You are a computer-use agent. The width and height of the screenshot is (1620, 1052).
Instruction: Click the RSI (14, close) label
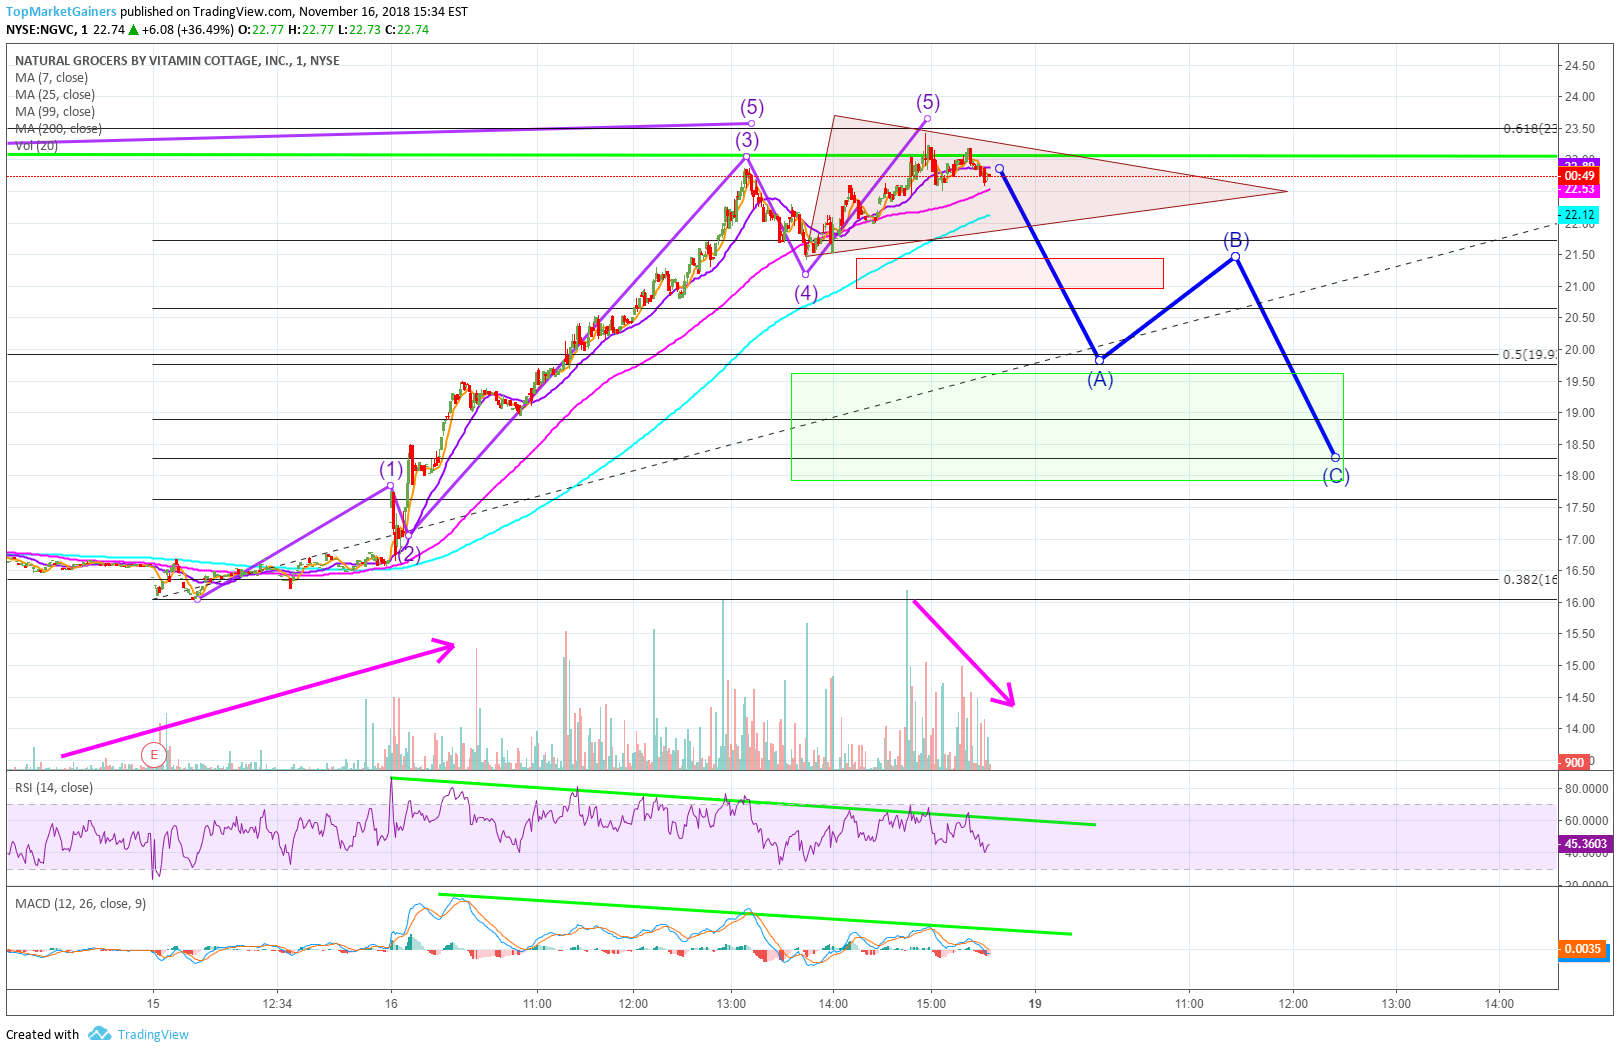pyautogui.click(x=54, y=788)
